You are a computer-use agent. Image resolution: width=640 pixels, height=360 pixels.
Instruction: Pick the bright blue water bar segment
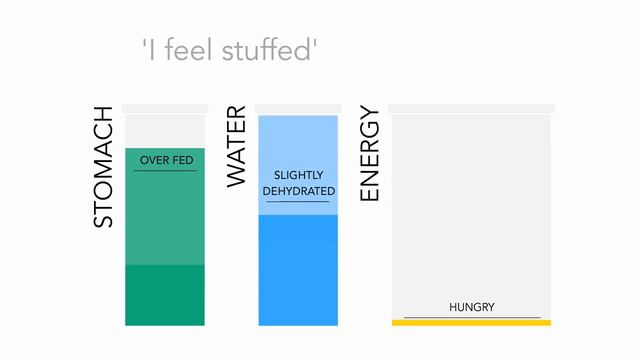coord(298,270)
